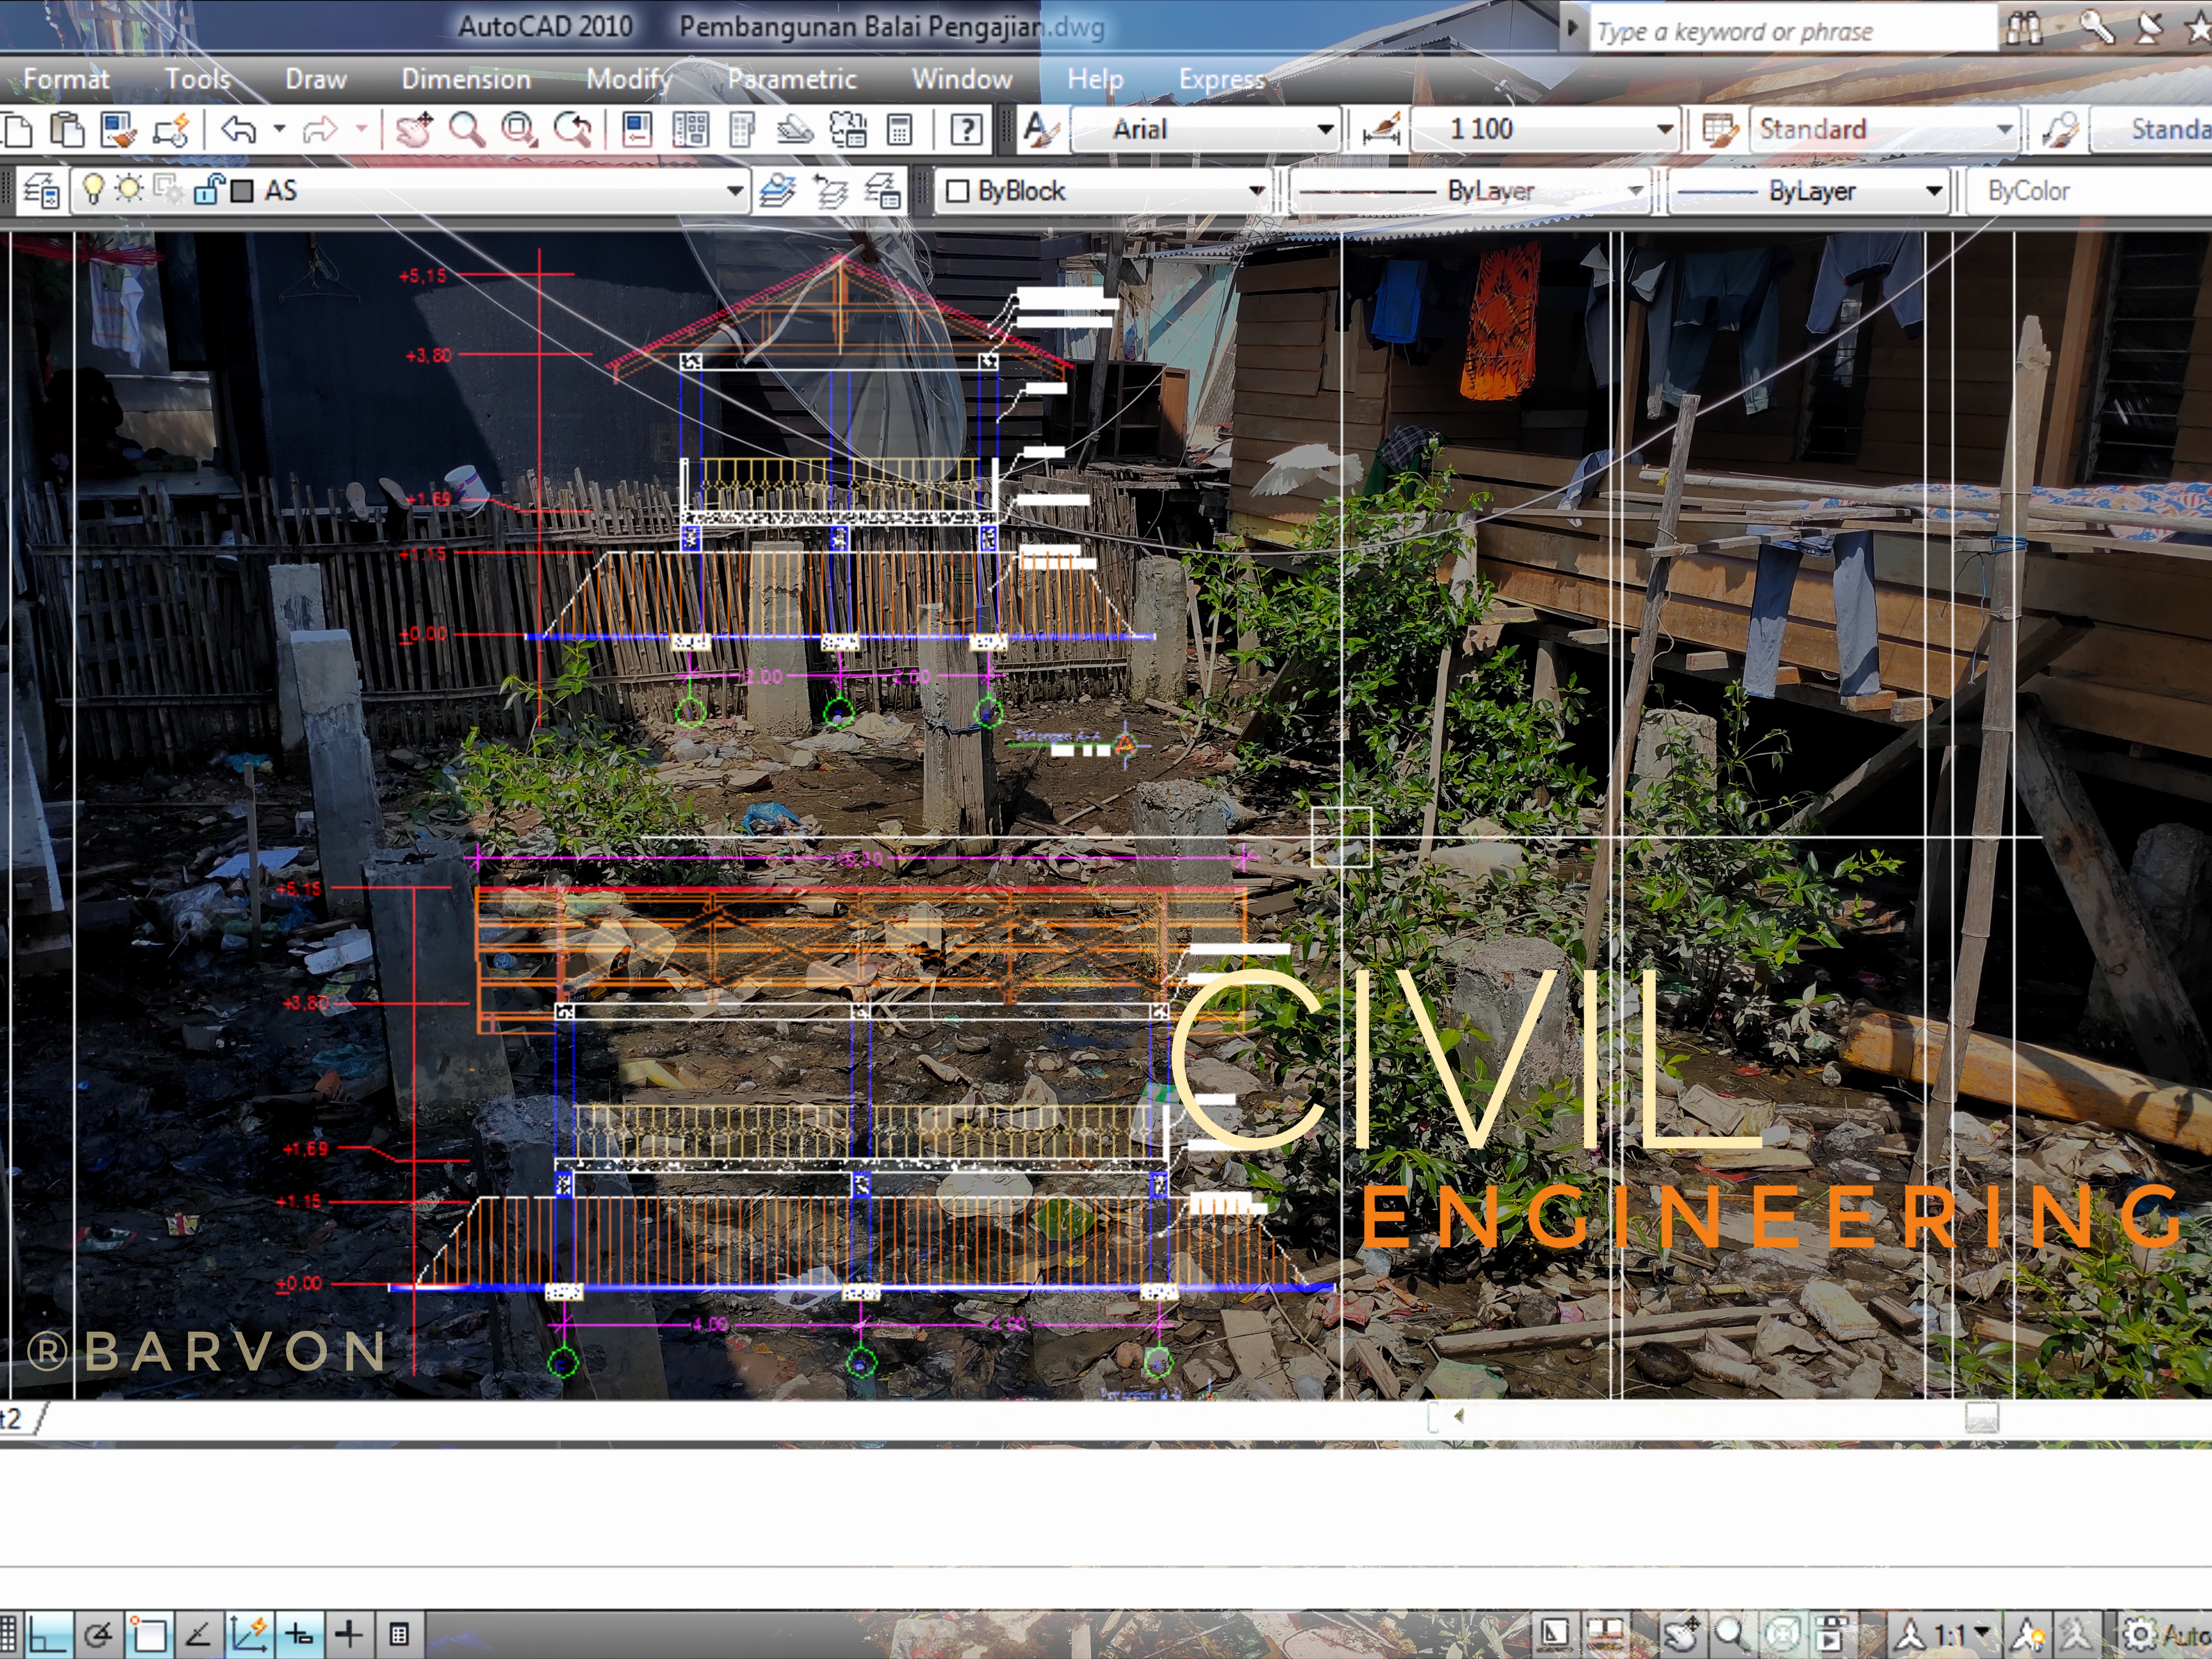
Task: Click the Zoom Previous icon
Action: pos(572,130)
